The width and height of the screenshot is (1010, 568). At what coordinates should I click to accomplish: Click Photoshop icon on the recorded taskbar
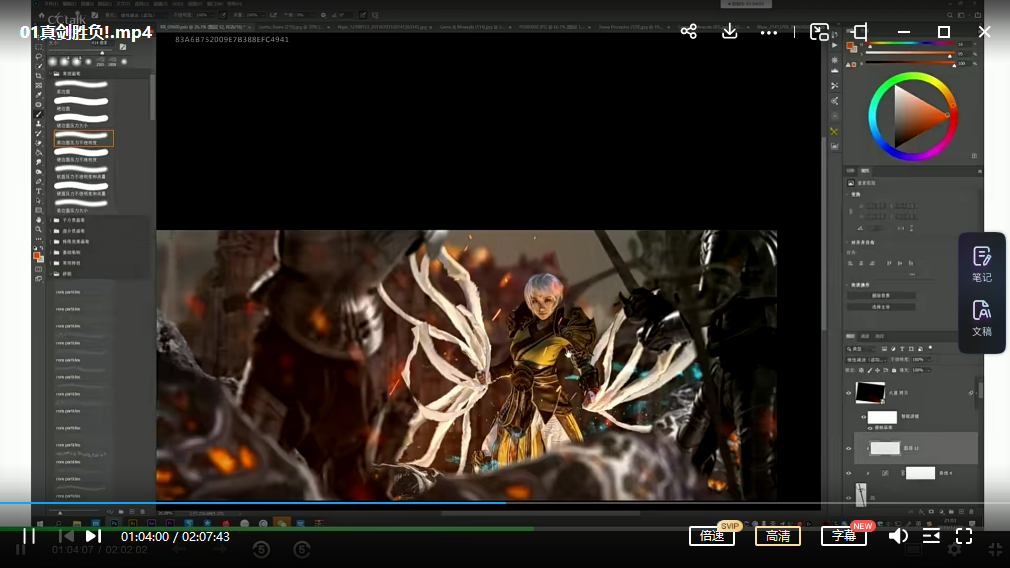pyautogui.click(x=114, y=524)
